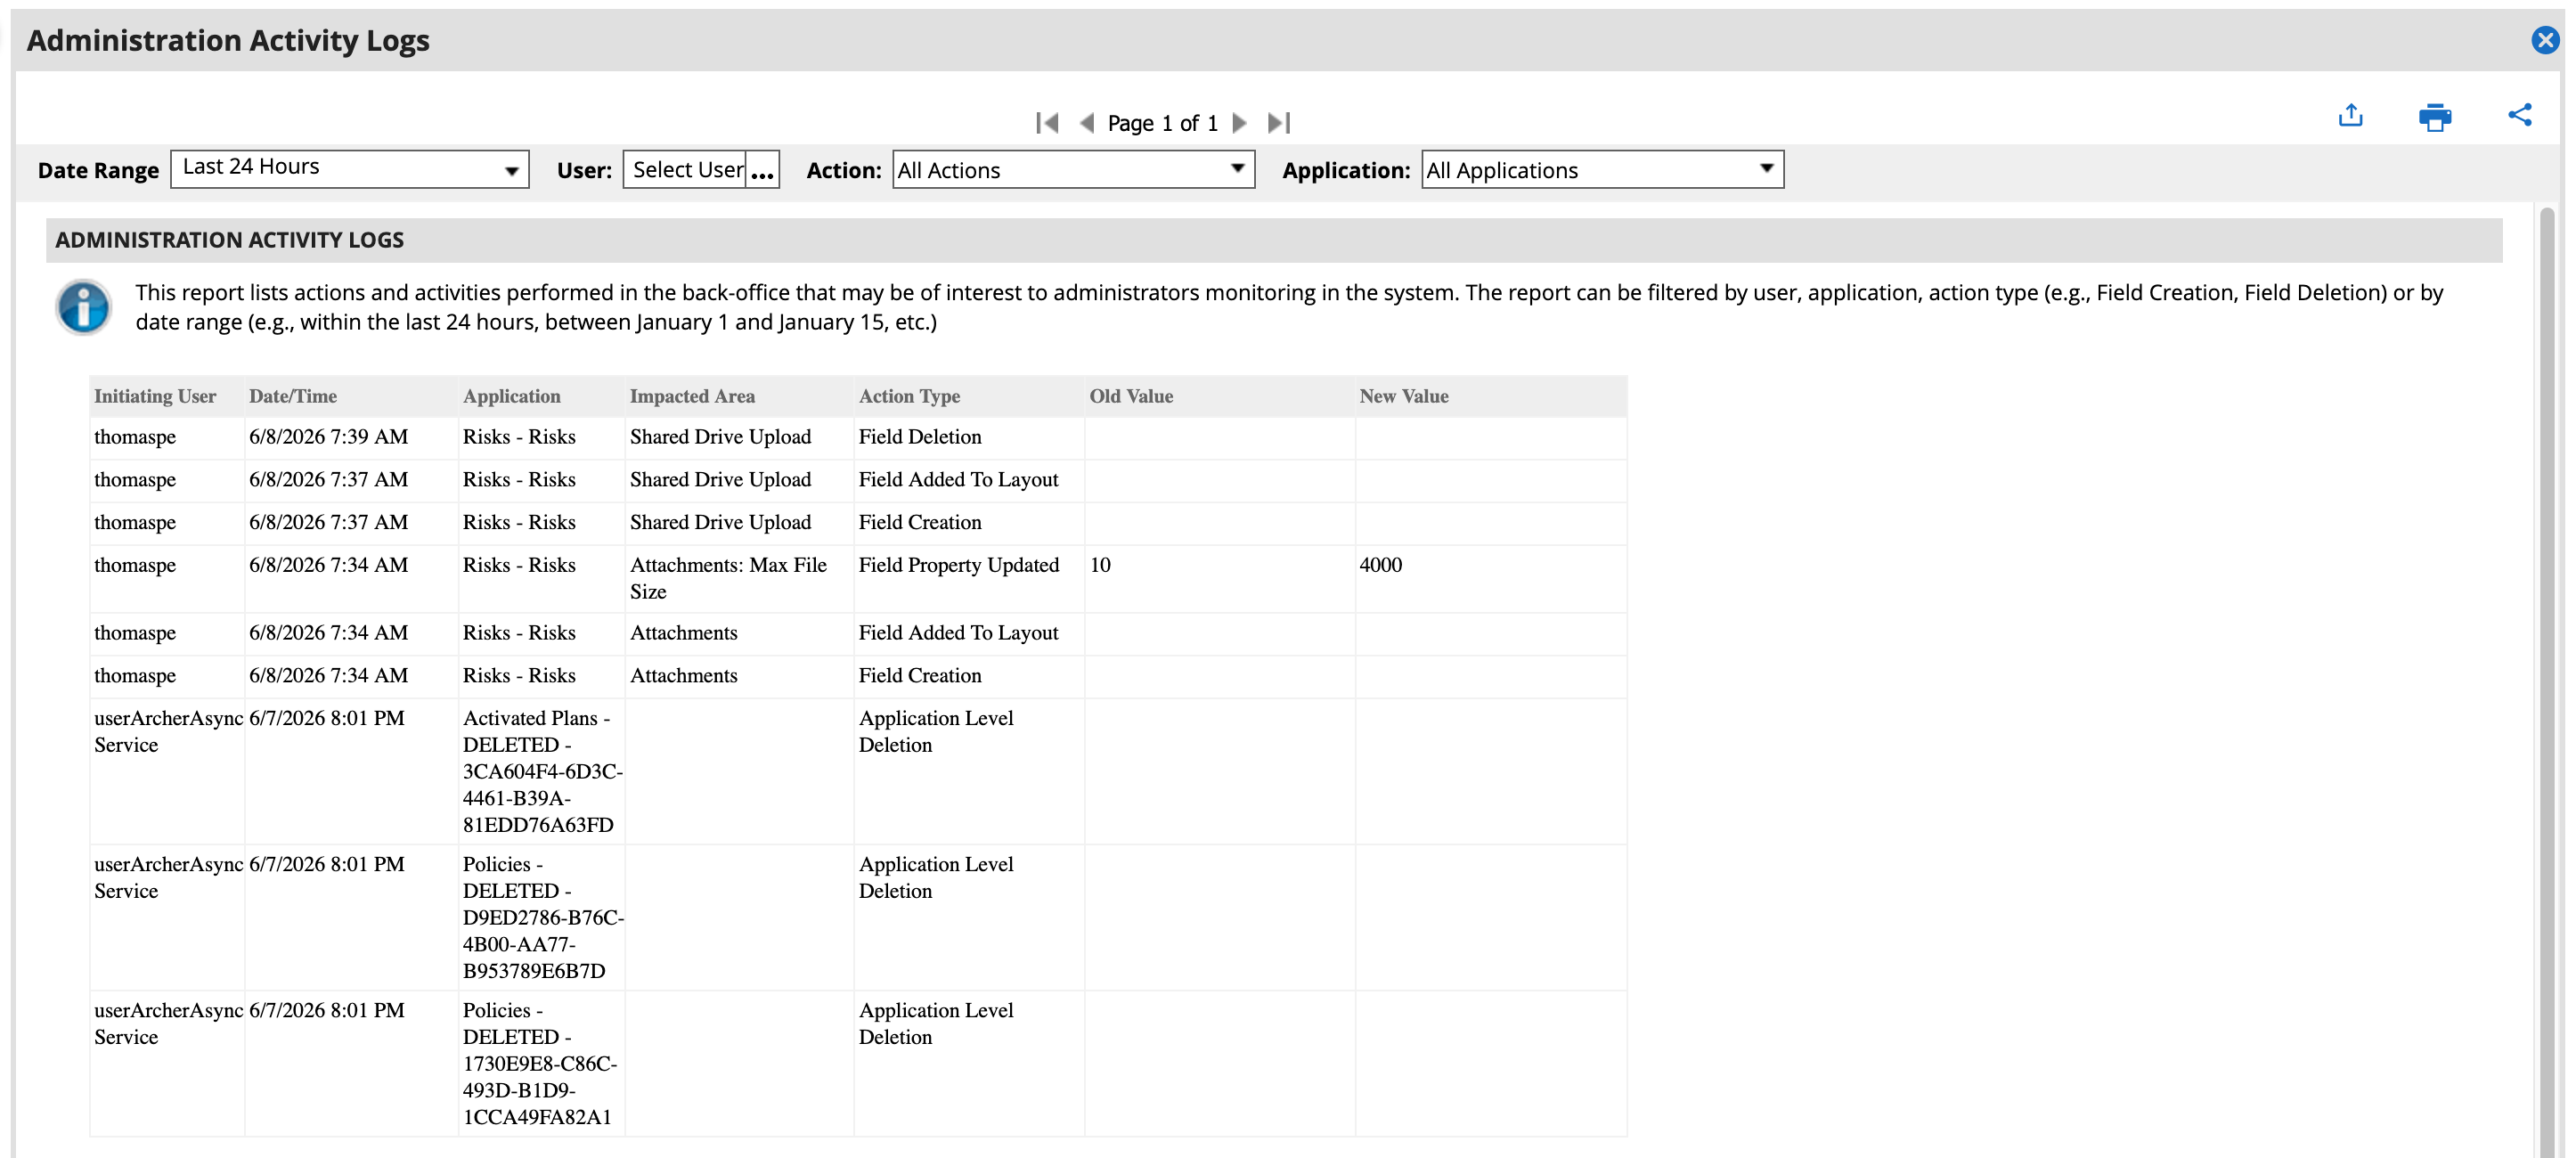Select the Field Deletion action cell
This screenshot has width=2576, height=1158.
969,438
